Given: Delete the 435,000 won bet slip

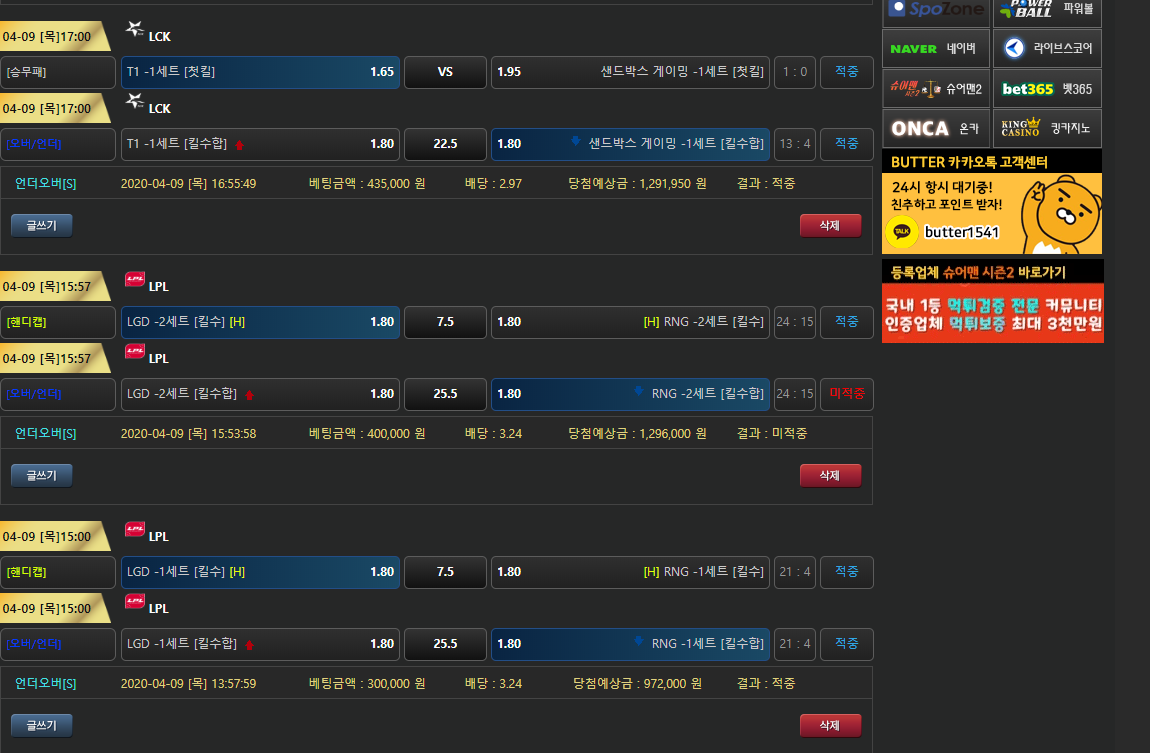Looking at the screenshot, I should pyautogui.click(x=830, y=225).
